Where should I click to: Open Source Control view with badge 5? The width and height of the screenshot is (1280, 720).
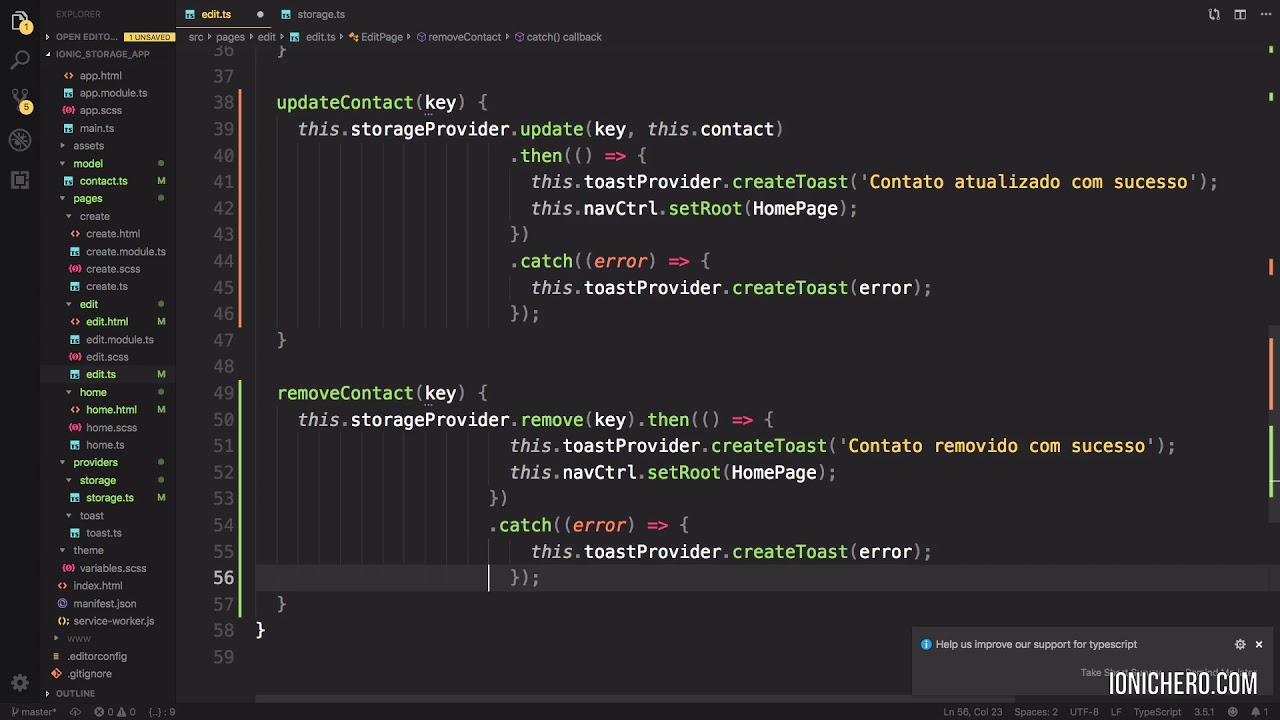click(x=20, y=100)
